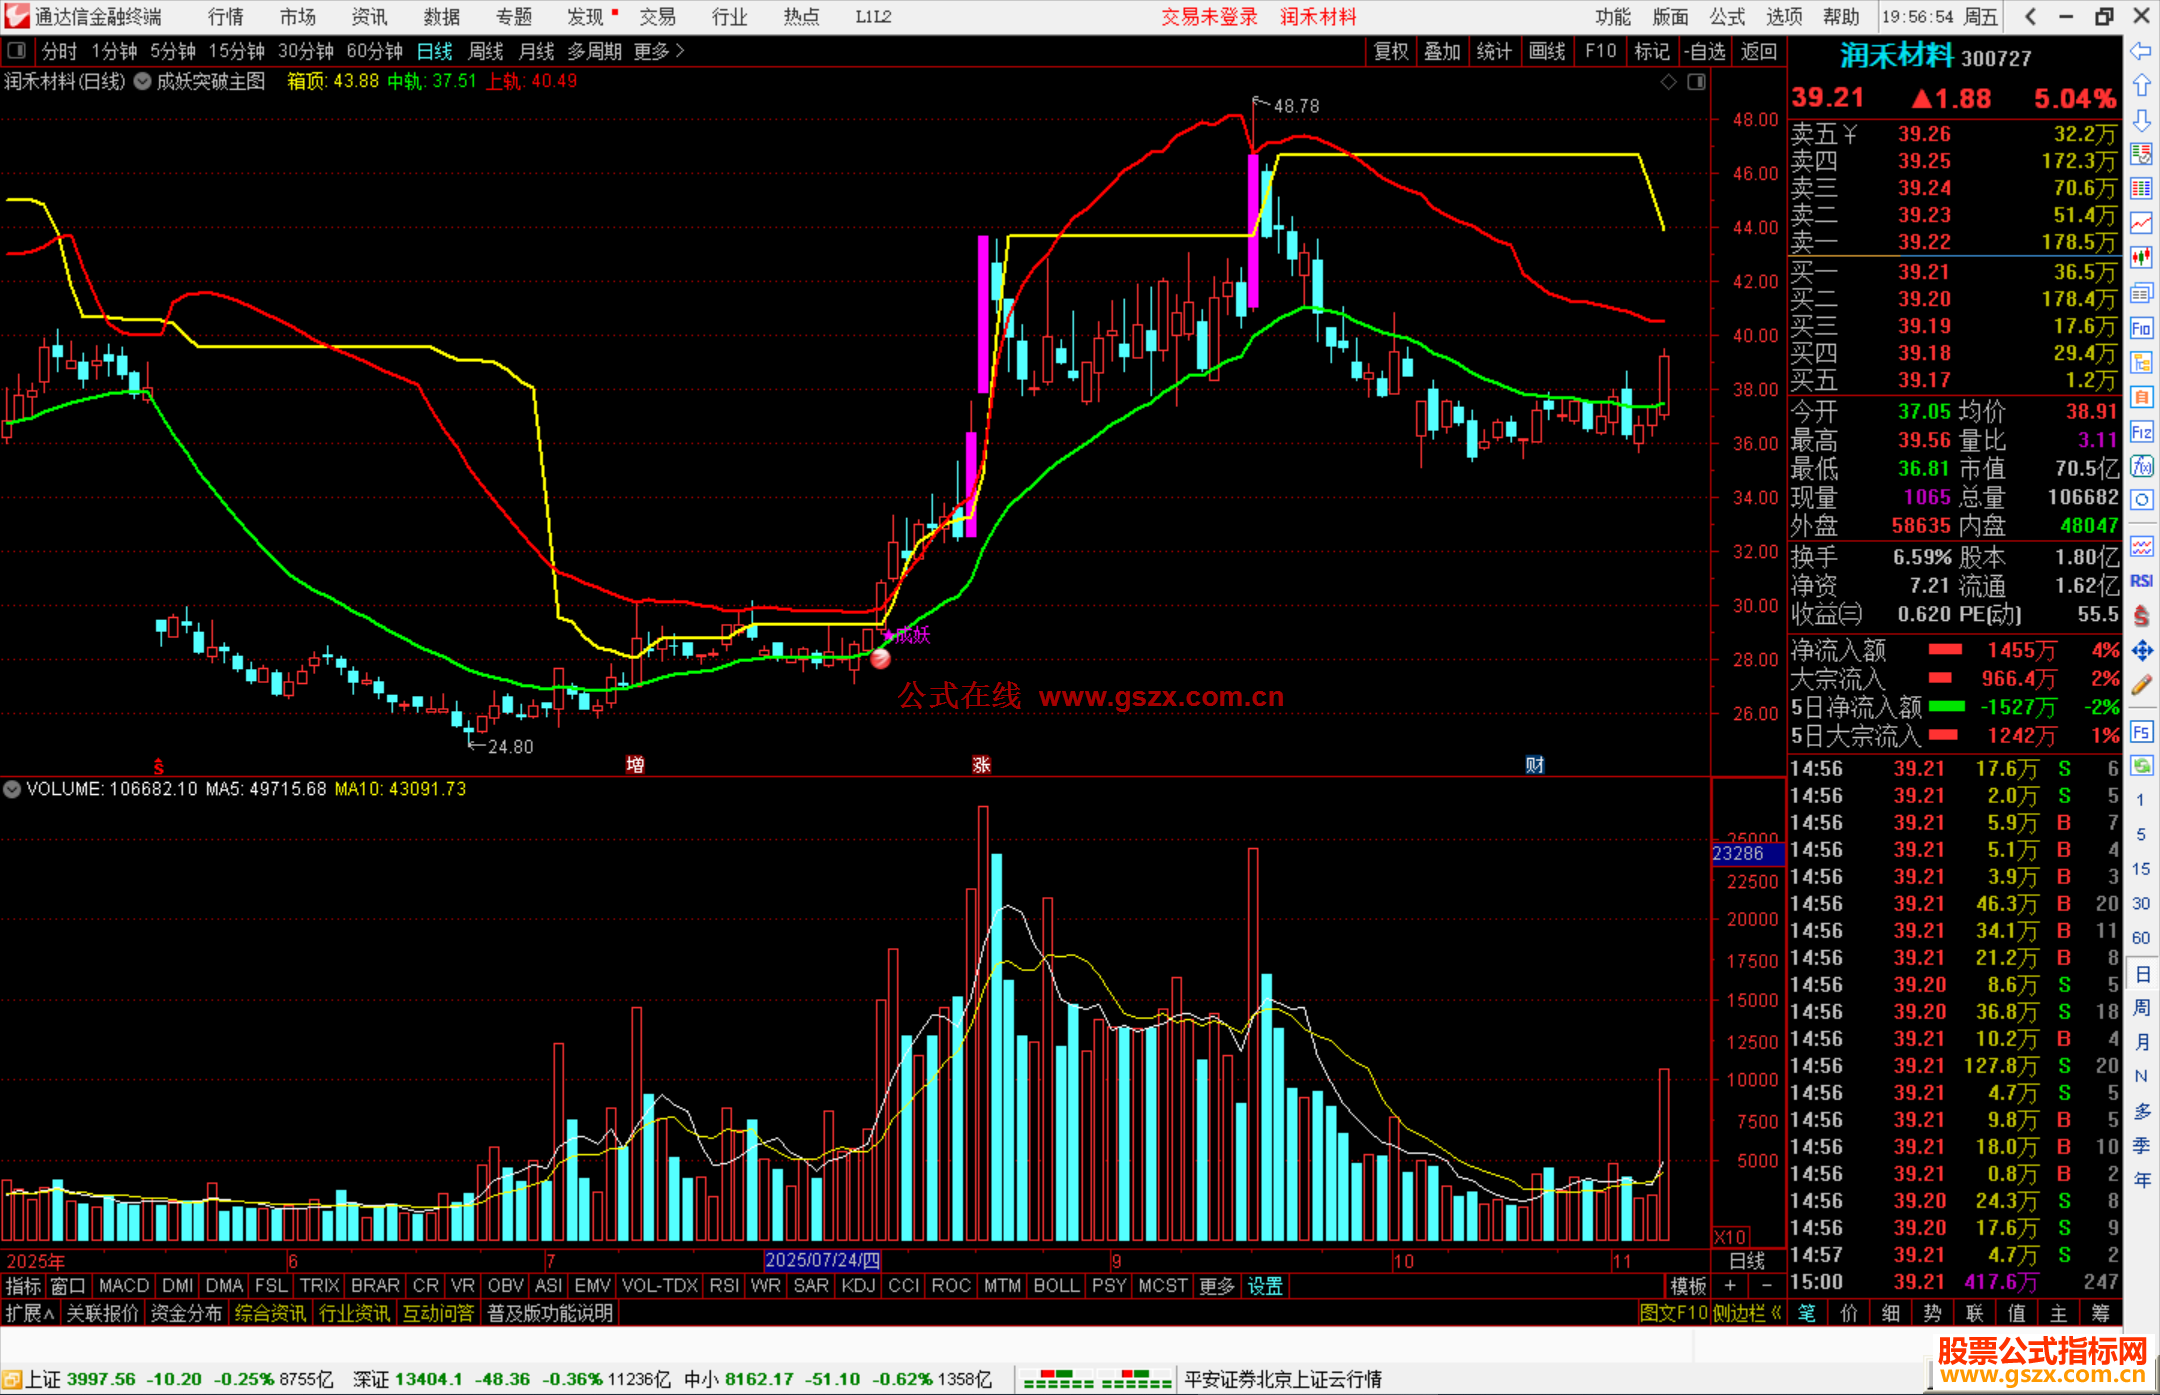Click the 2025/07/24 date marker on the timeline
Image resolution: width=2160 pixels, height=1395 pixels.
(x=821, y=1261)
